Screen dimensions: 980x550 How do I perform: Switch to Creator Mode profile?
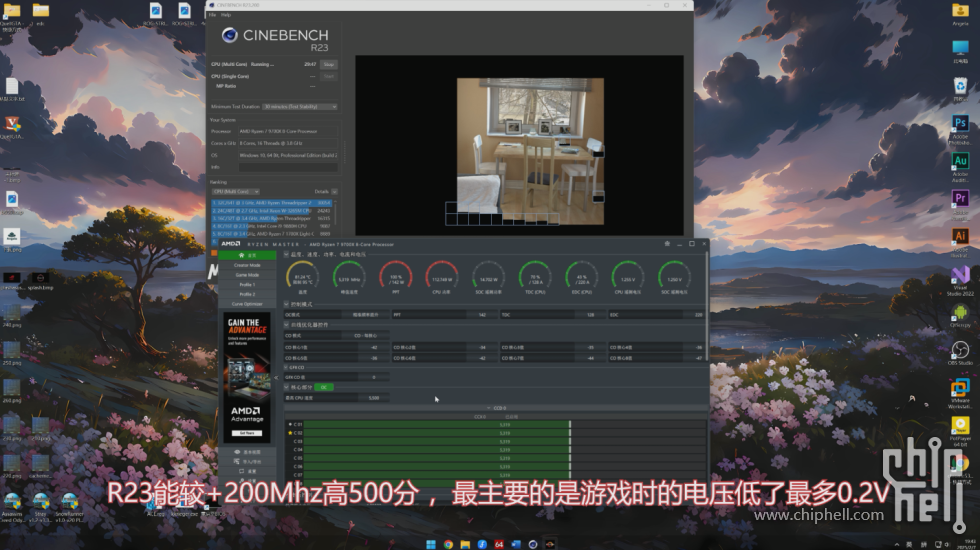pyautogui.click(x=247, y=265)
